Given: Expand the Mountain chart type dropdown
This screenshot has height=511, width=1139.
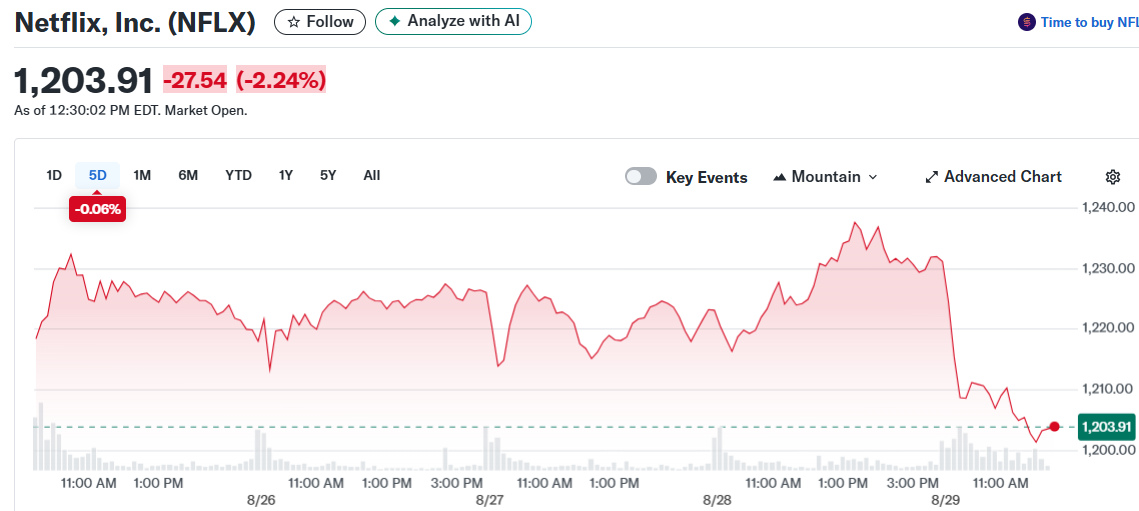Looking at the screenshot, I should click(x=825, y=177).
